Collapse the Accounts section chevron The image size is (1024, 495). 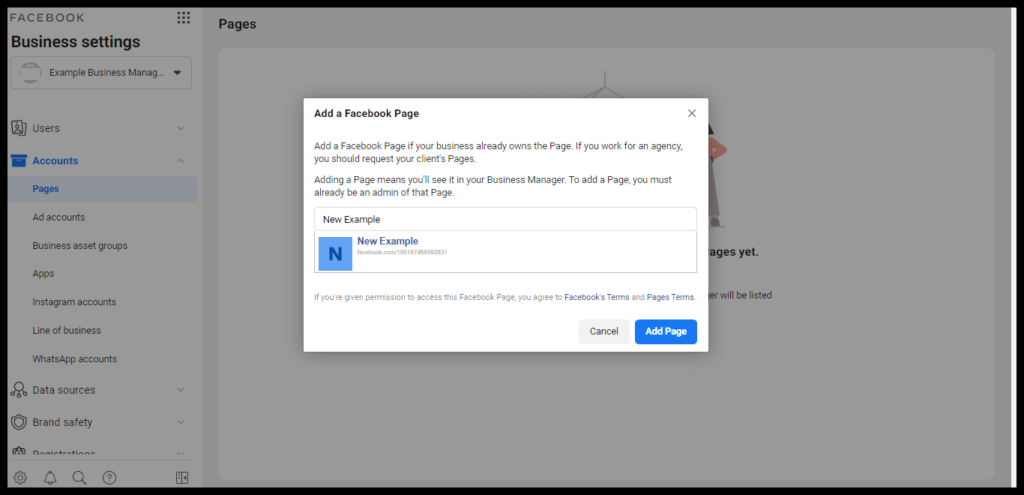[181, 161]
